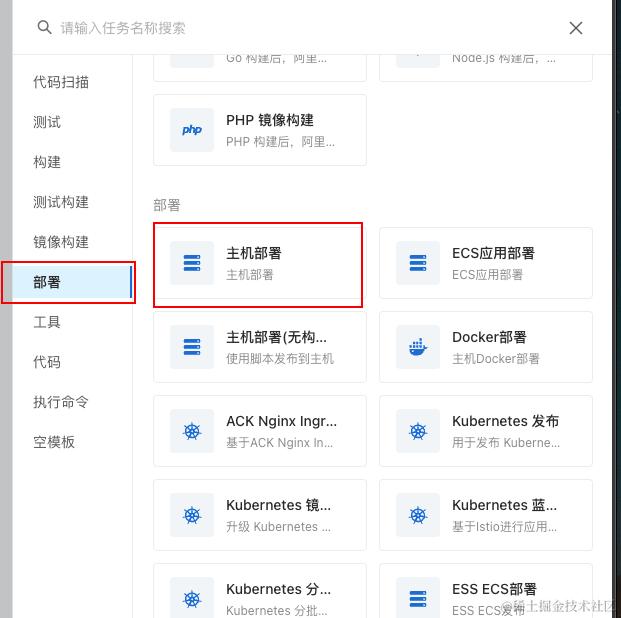Screen dimensions: 621x618
Task: Choose the ESS ECS部署 task title
Action: (x=494, y=589)
